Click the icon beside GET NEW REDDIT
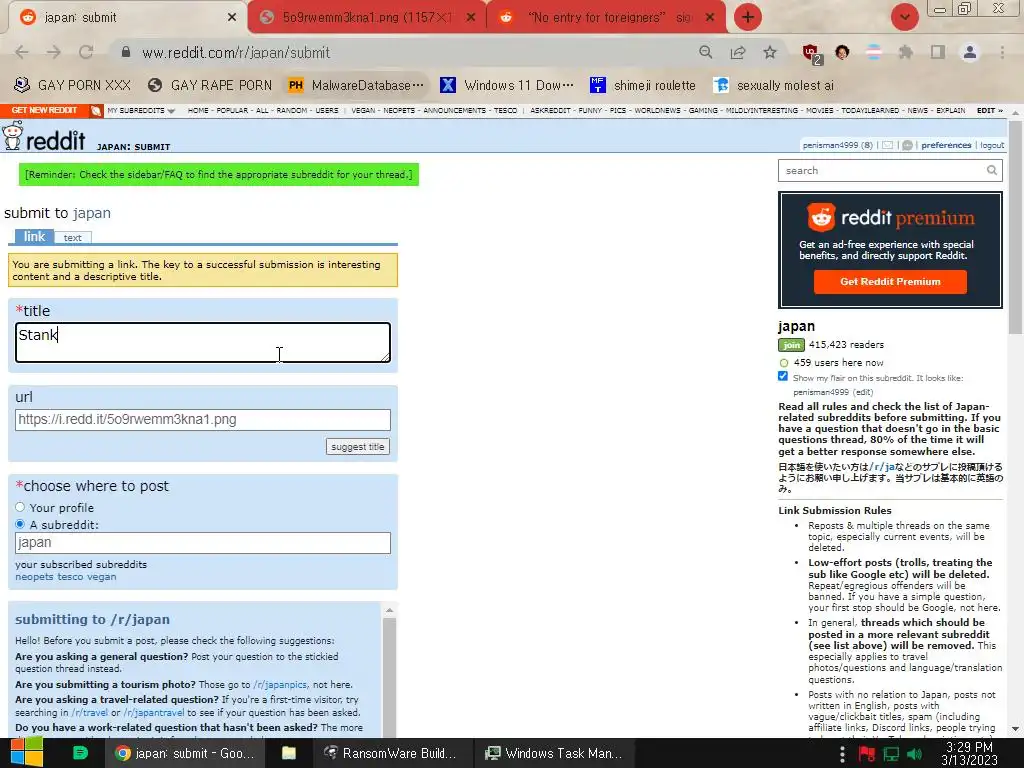The width and height of the screenshot is (1024, 768). tap(96, 110)
